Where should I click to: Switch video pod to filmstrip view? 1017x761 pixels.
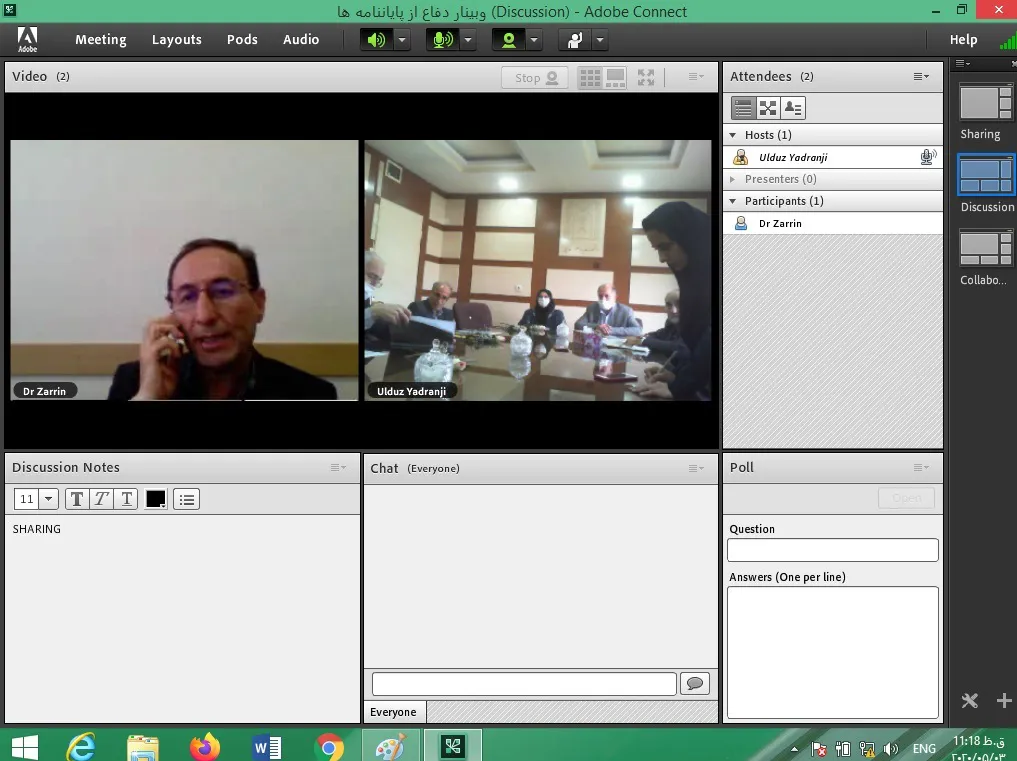point(615,77)
